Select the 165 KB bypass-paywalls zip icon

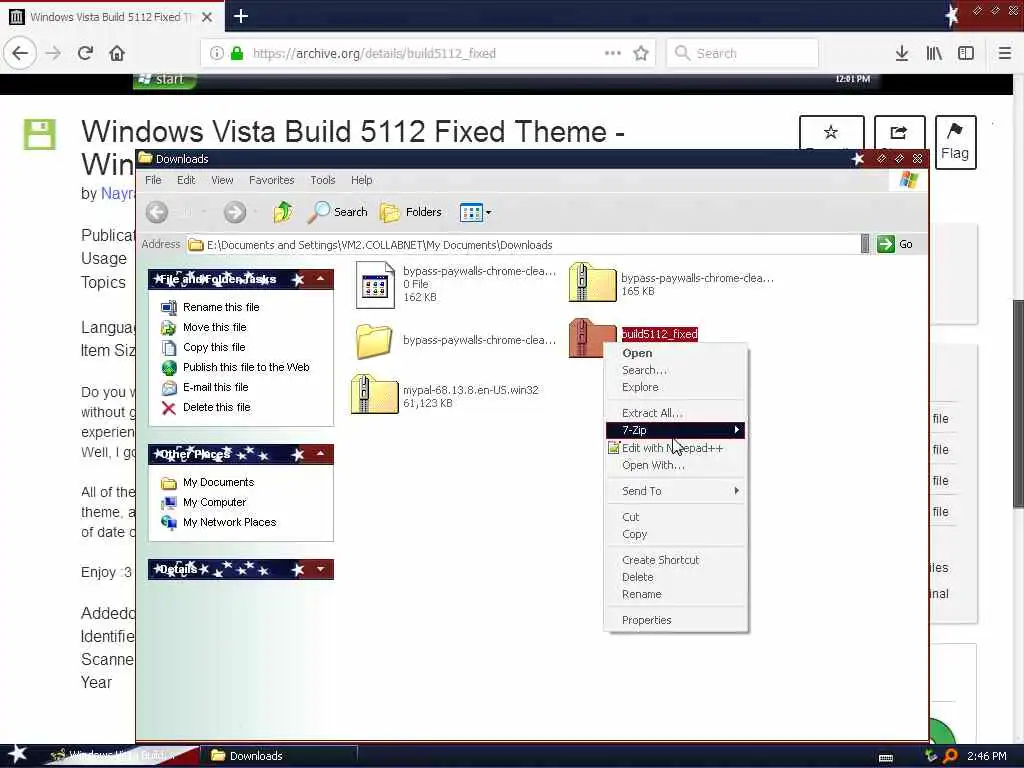(592, 282)
